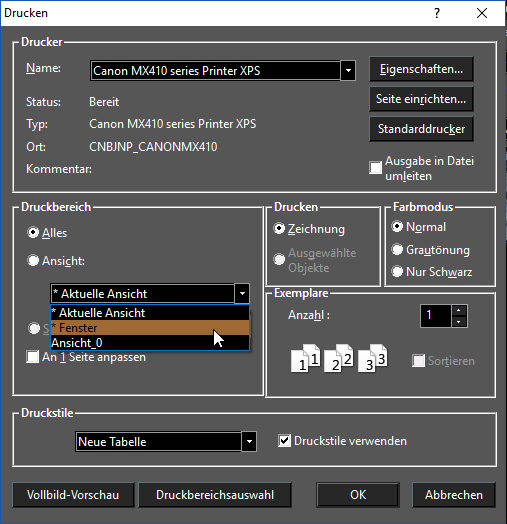Click the collate pages 2-2 icon

pyautogui.click(x=339, y=358)
